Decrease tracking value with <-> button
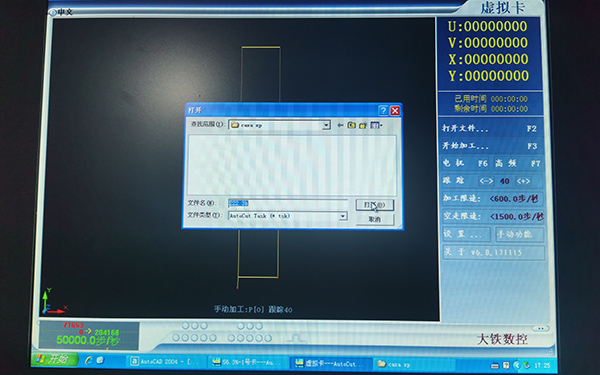Screen dimensions: 600x375 tap(486, 181)
